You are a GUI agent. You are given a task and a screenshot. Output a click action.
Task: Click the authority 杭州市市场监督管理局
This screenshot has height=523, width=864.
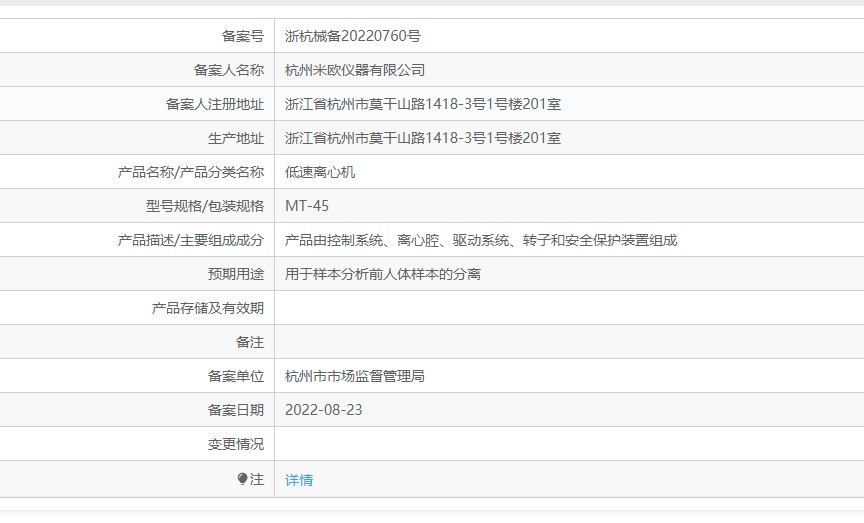[x=355, y=376]
